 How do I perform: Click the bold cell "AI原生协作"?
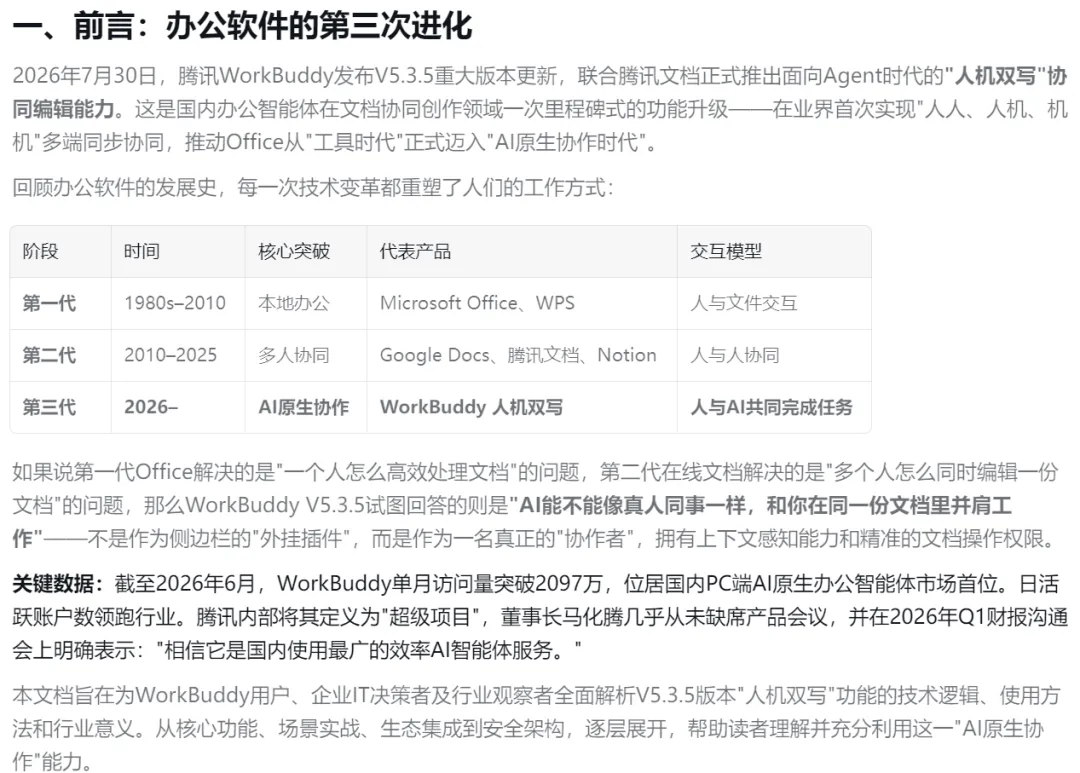click(x=304, y=407)
